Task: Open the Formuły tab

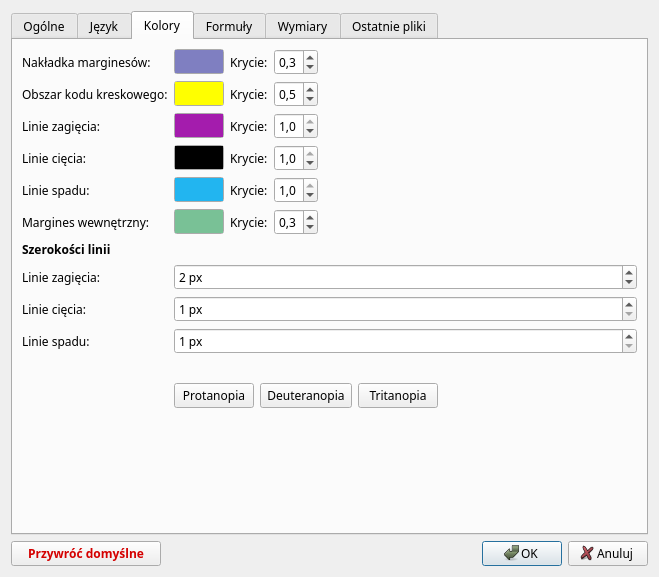Action: point(229,26)
